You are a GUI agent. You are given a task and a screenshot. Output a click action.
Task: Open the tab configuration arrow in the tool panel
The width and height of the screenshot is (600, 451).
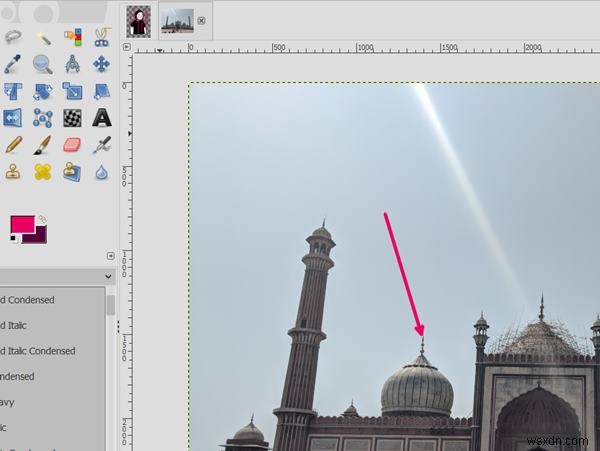tap(110, 256)
